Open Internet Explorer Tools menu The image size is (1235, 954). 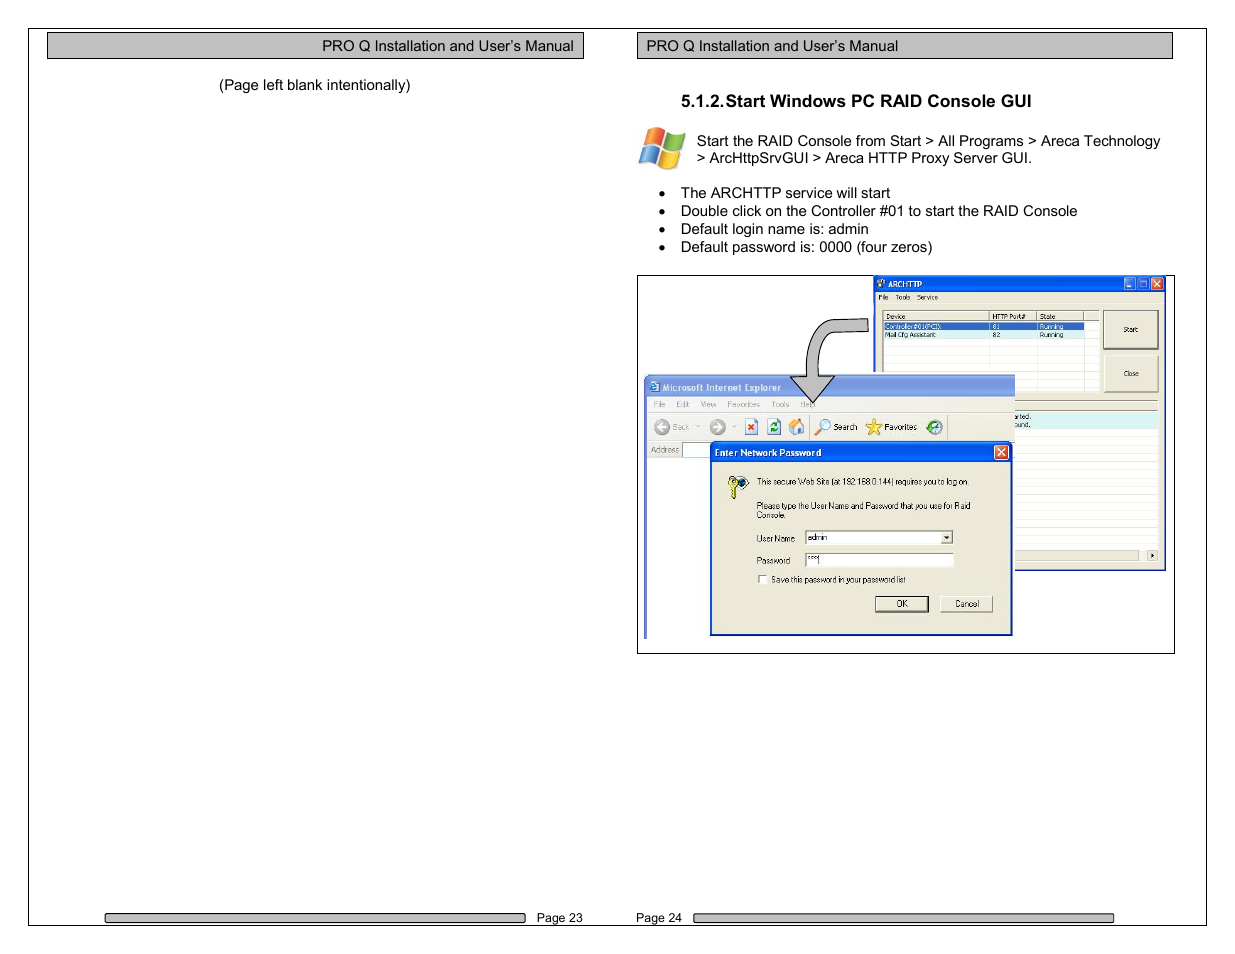(x=780, y=405)
